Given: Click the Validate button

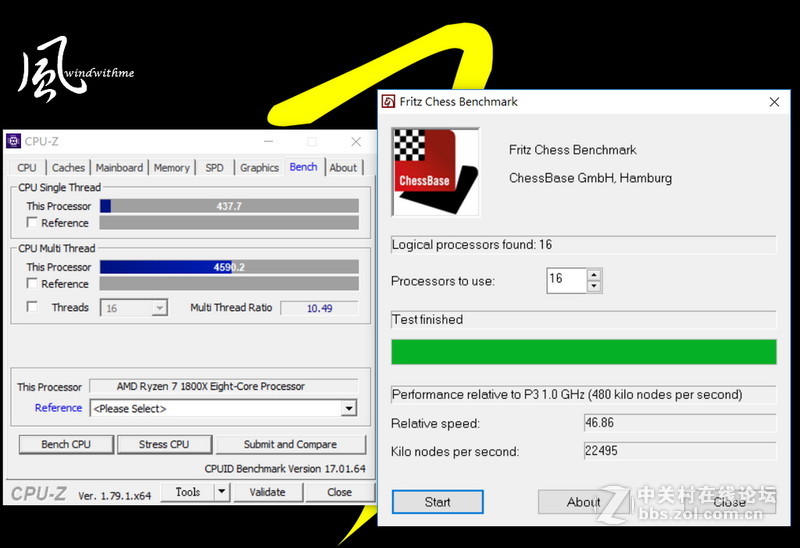Looking at the screenshot, I should (x=267, y=492).
